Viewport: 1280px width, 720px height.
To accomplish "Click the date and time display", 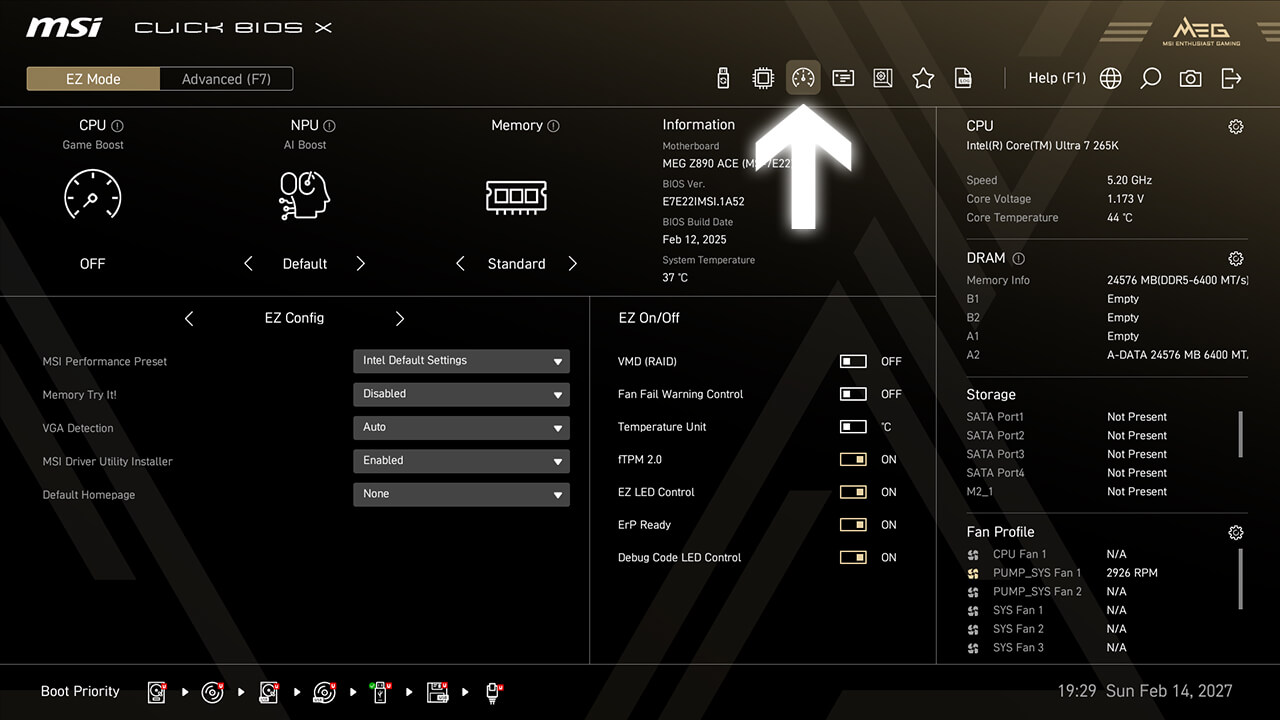I will click(1145, 691).
